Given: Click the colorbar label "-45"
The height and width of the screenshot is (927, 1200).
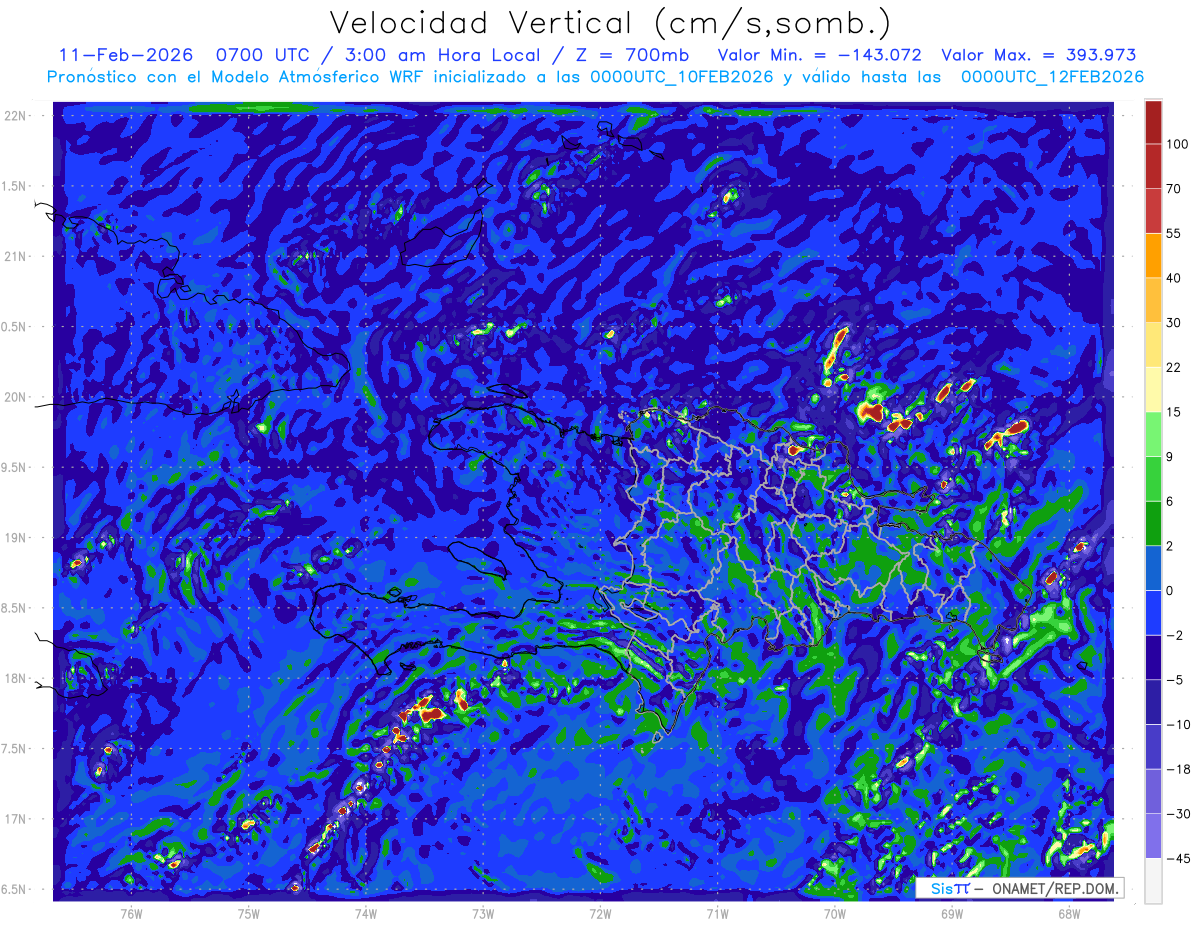Looking at the screenshot, I should click(x=1177, y=858).
